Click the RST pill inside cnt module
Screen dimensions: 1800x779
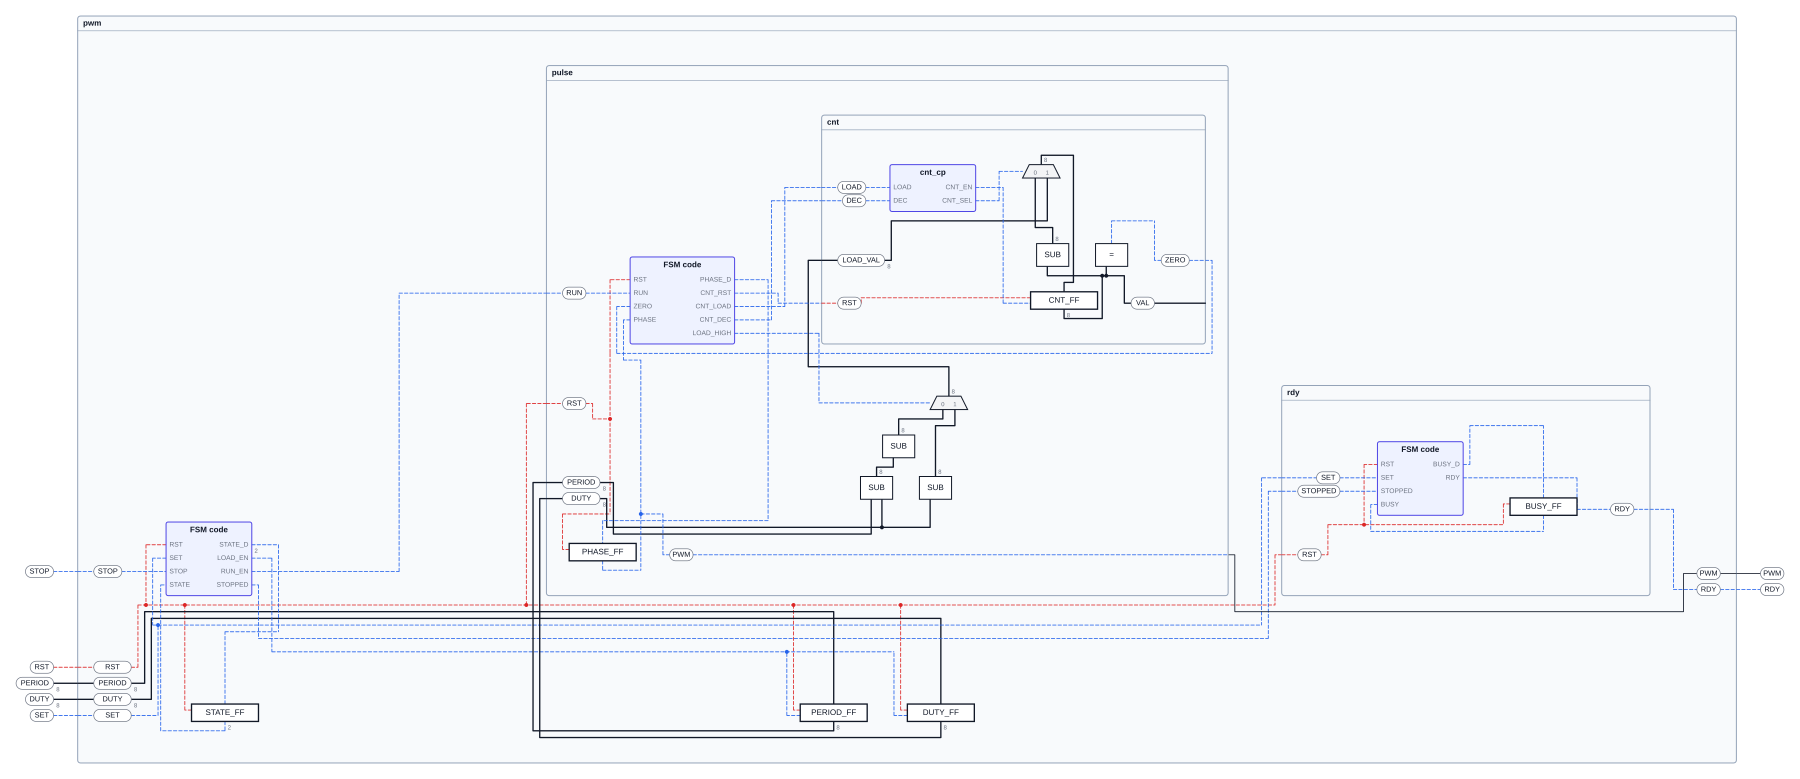click(849, 303)
